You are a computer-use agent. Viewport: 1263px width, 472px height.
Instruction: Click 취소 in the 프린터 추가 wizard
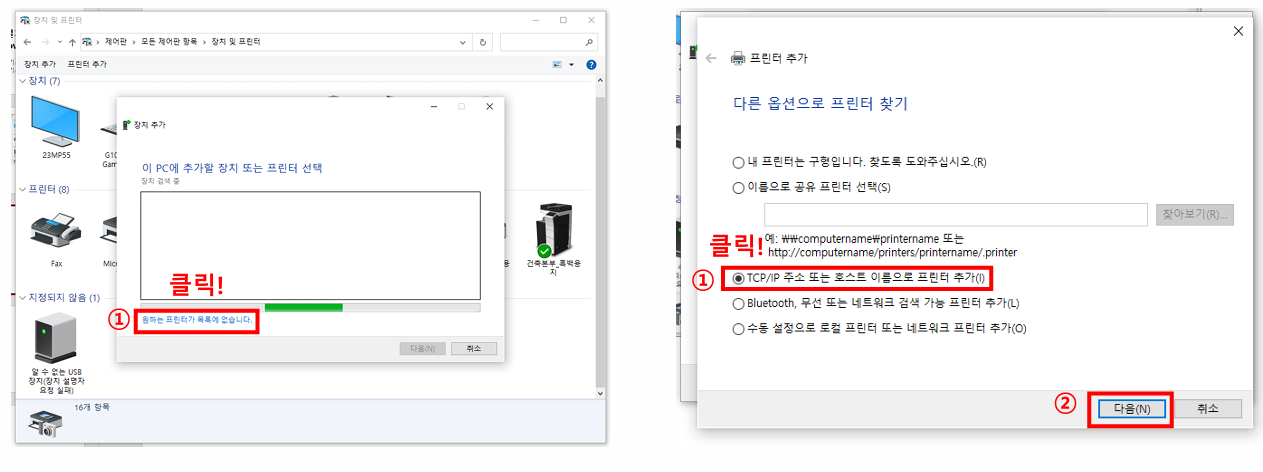point(1208,409)
